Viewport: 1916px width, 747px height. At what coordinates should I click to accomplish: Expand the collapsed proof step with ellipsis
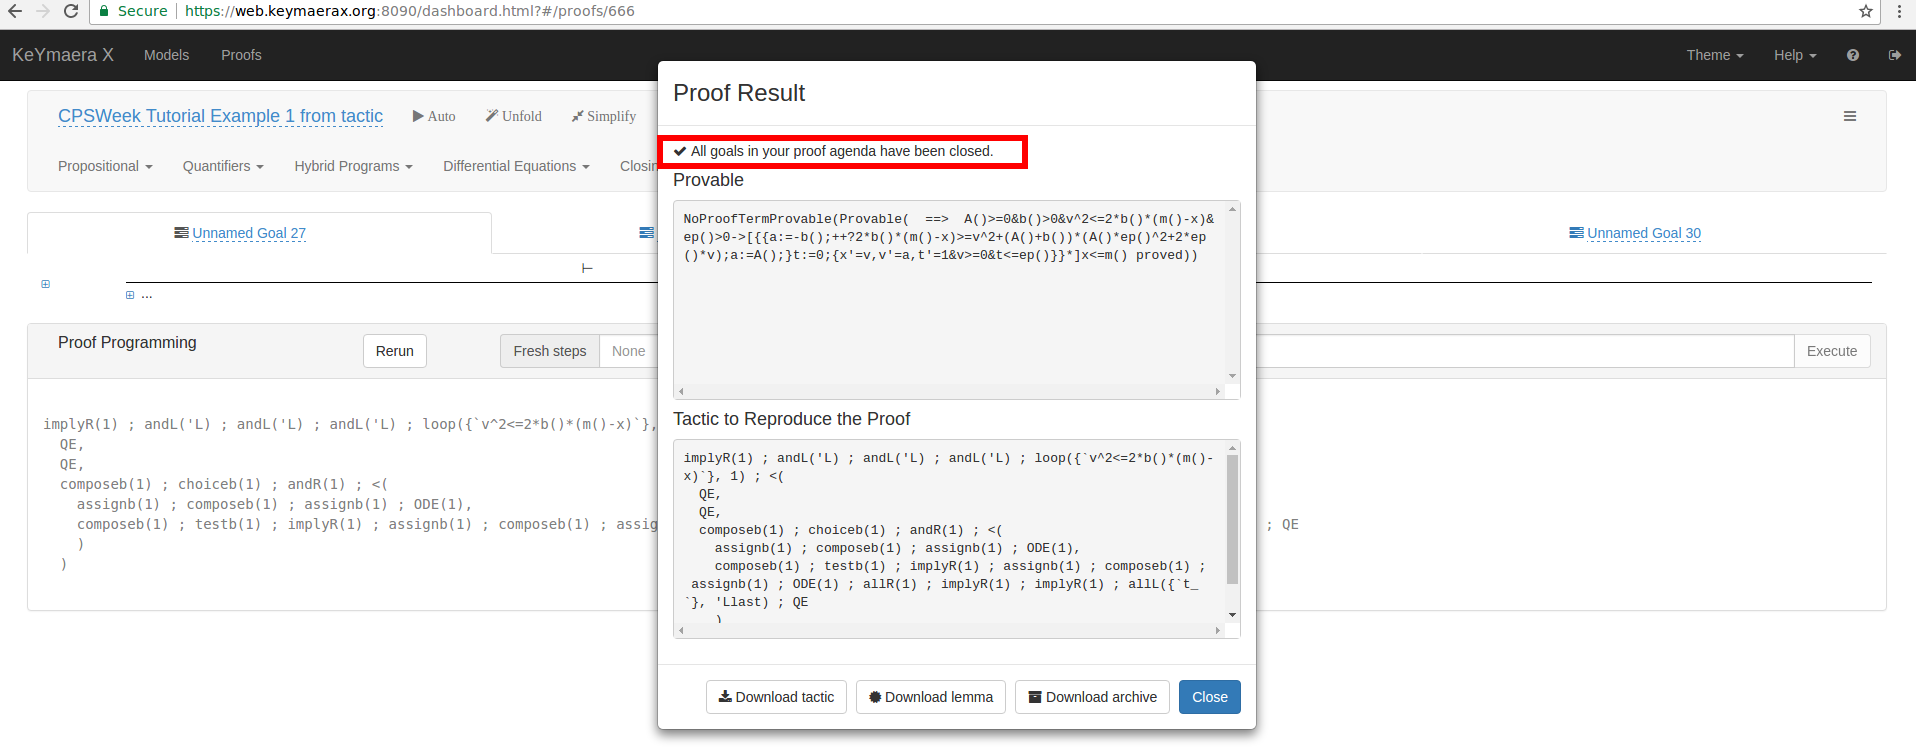tap(130, 295)
